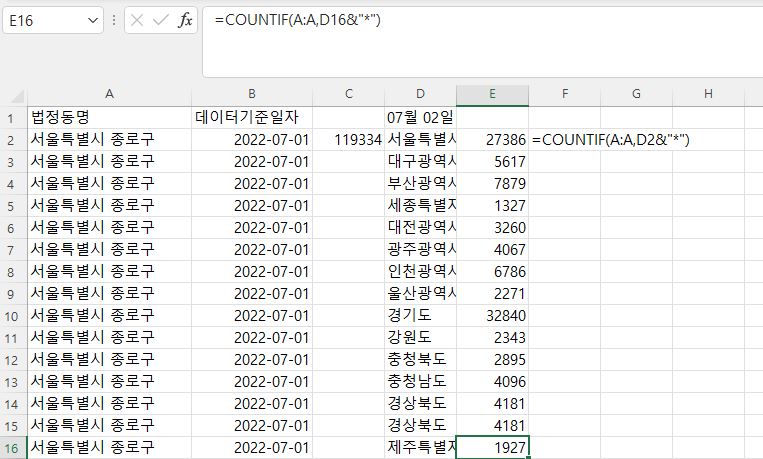Image resolution: width=763 pixels, height=459 pixels.
Task: Click cell D14 '경상북도'
Action: pyautogui.click(x=420, y=404)
